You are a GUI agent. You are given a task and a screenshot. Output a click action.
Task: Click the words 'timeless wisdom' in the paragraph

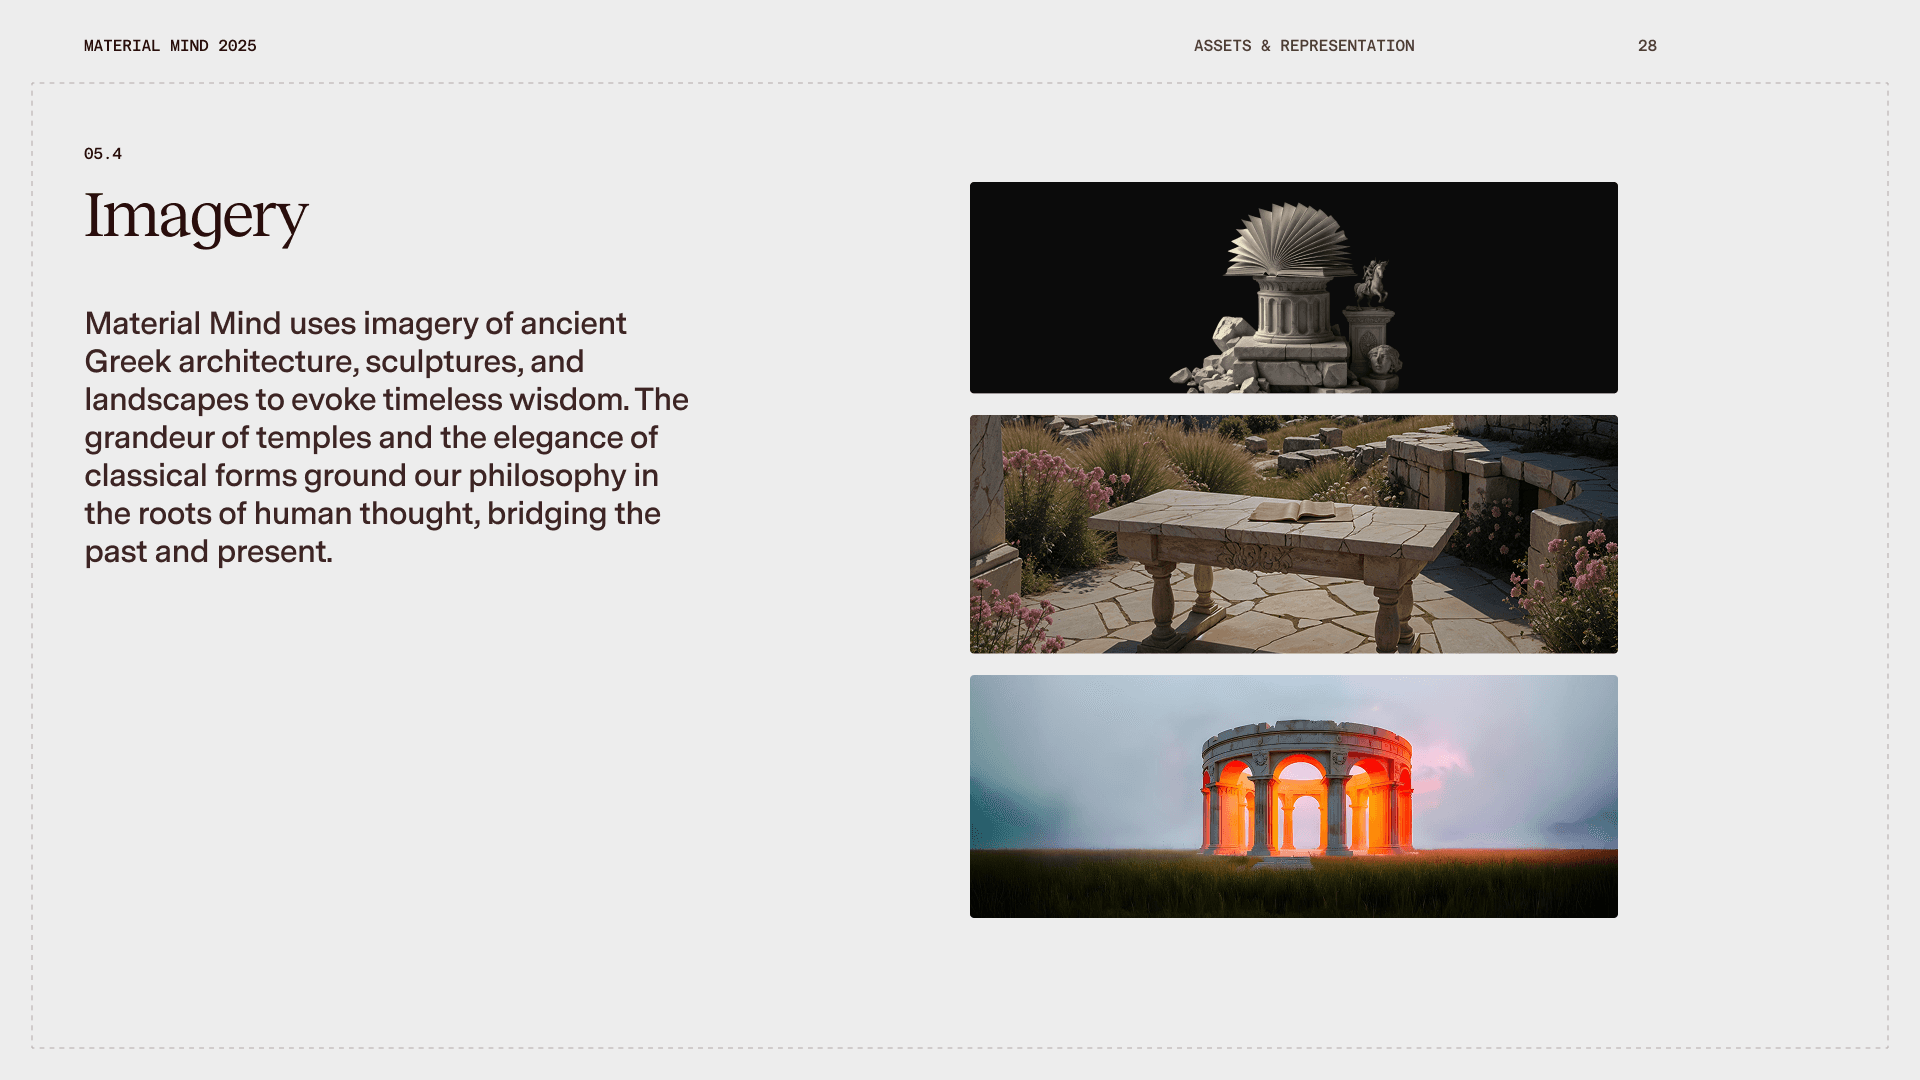click(505, 400)
